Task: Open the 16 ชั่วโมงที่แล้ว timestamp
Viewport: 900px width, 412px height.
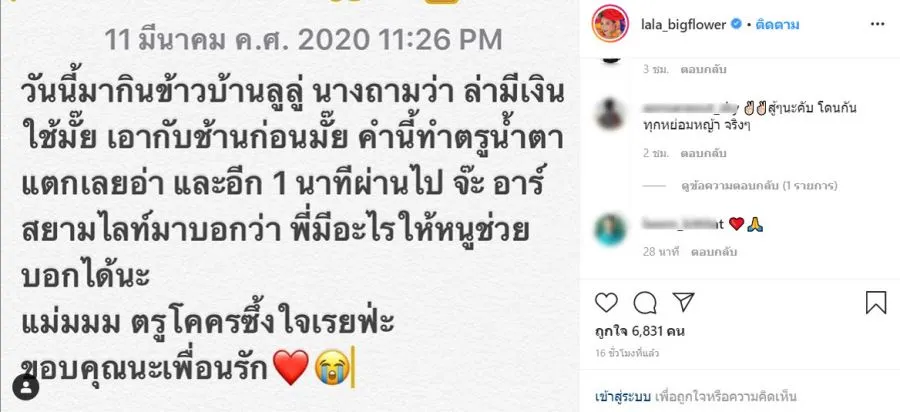Action: tap(627, 353)
